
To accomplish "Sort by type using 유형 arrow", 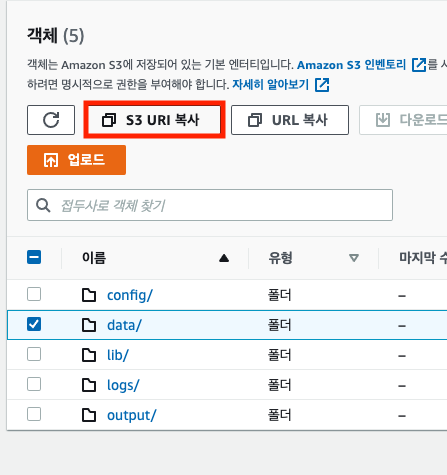I will (354, 258).
